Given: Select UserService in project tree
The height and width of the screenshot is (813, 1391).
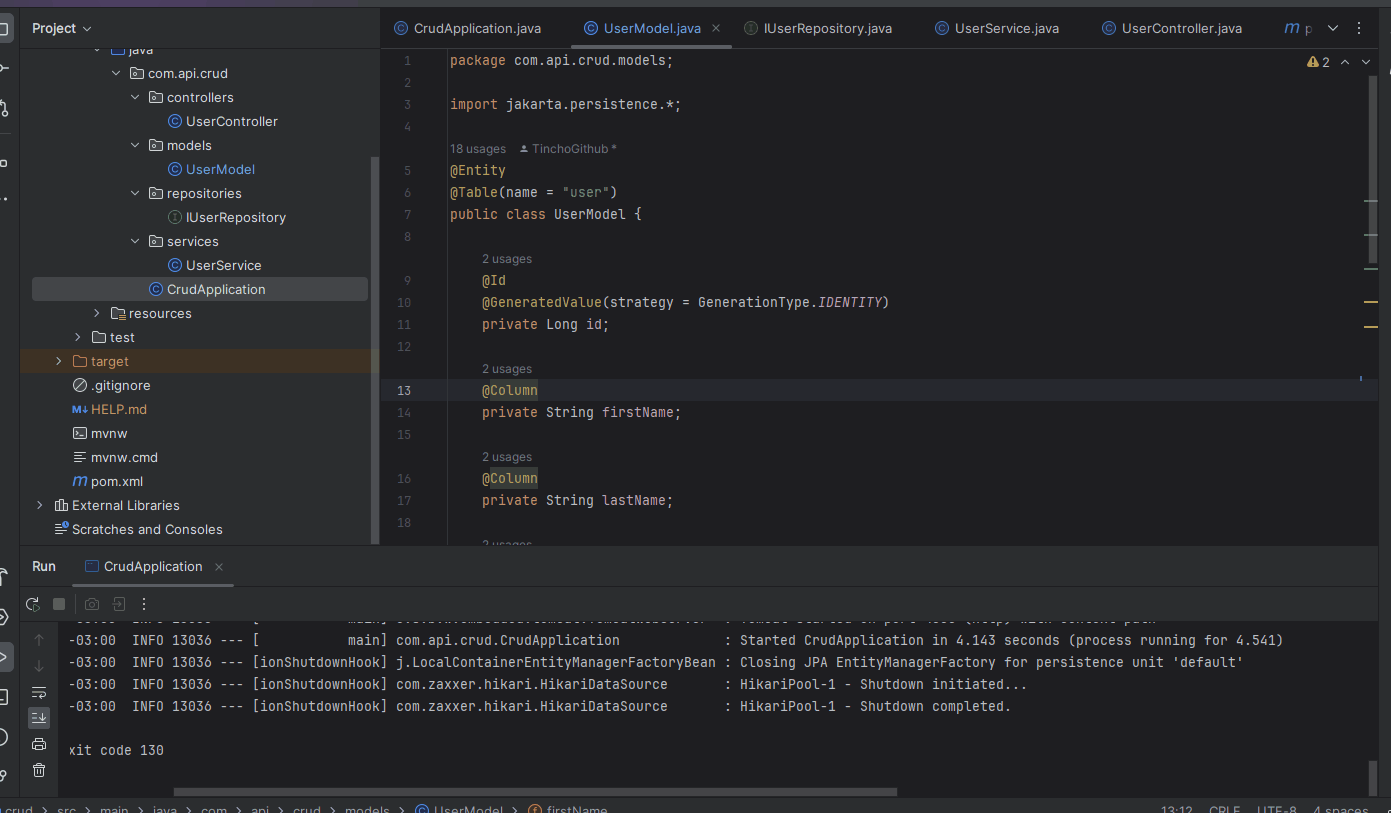Looking at the screenshot, I should [x=223, y=265].
